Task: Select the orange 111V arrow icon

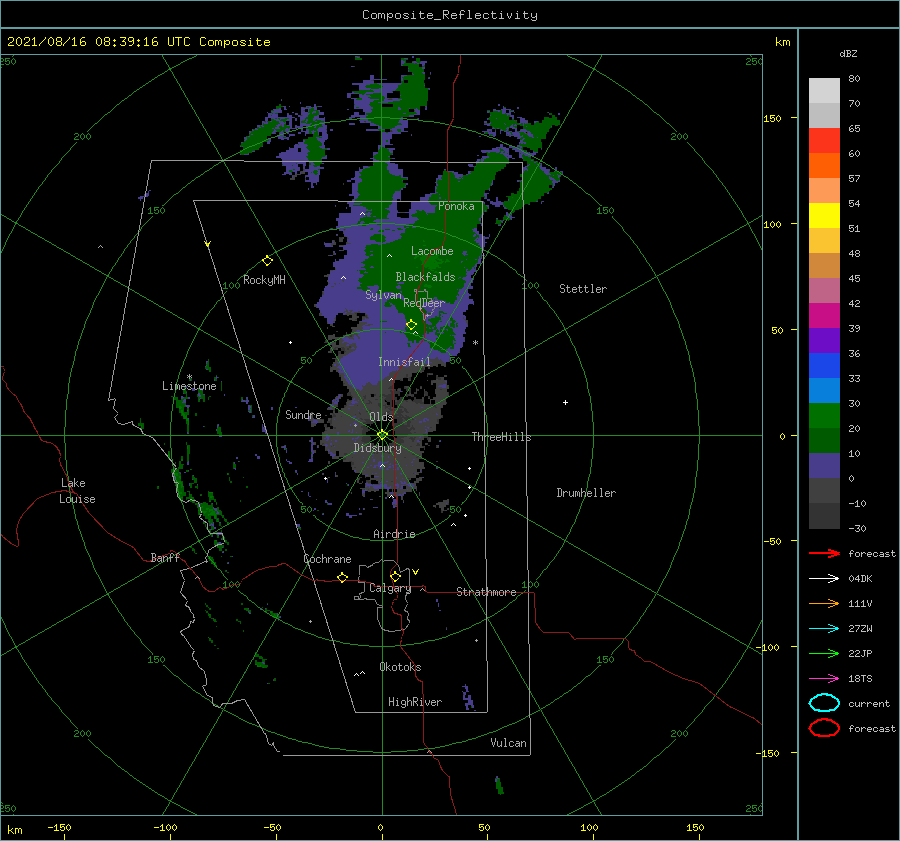Action: (824, 603)
